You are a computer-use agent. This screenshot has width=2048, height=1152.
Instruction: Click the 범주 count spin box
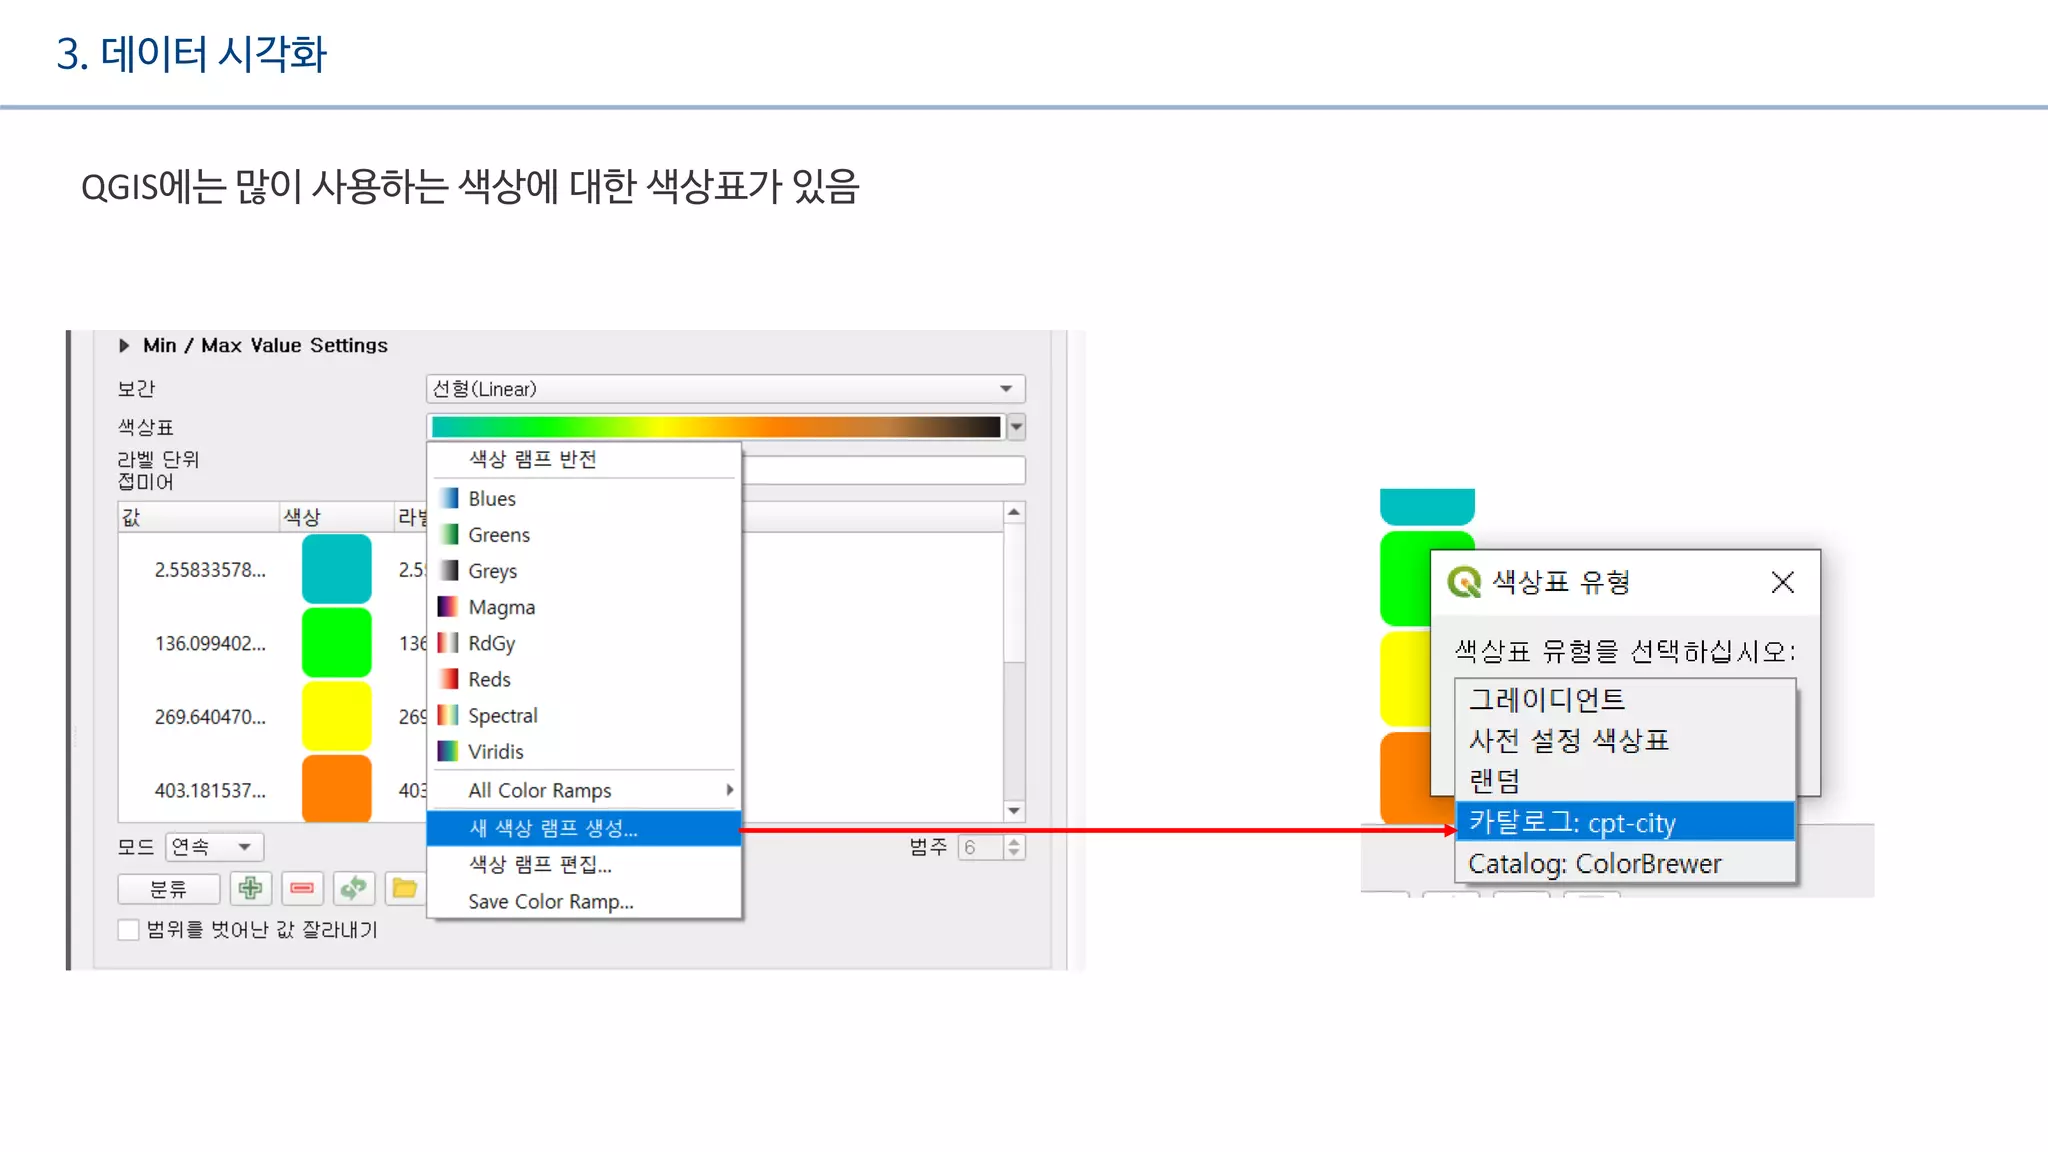coord(991,847)
